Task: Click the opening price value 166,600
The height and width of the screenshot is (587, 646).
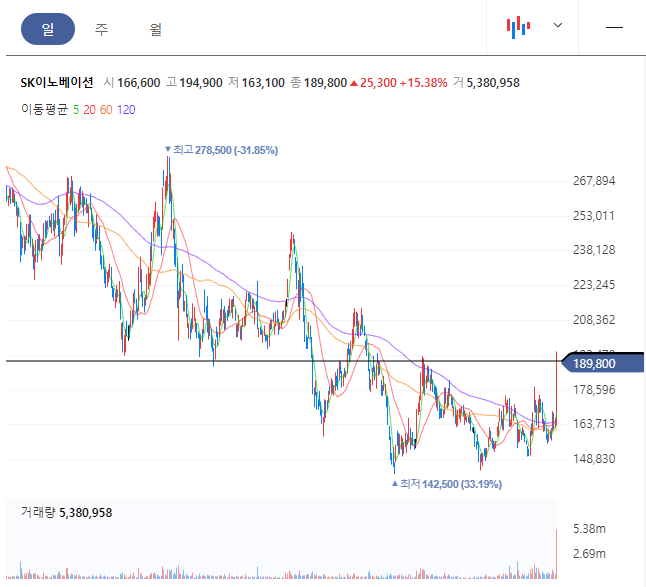Action: tap(138, 83)
